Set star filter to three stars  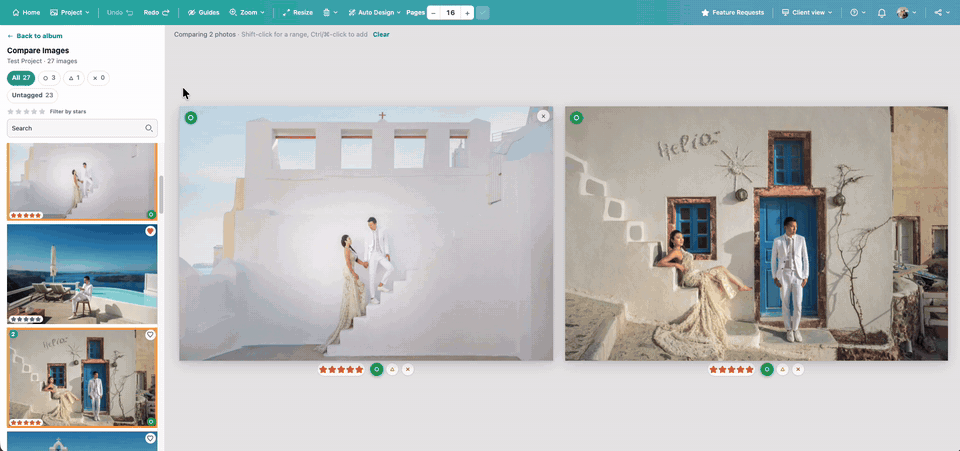26,111
